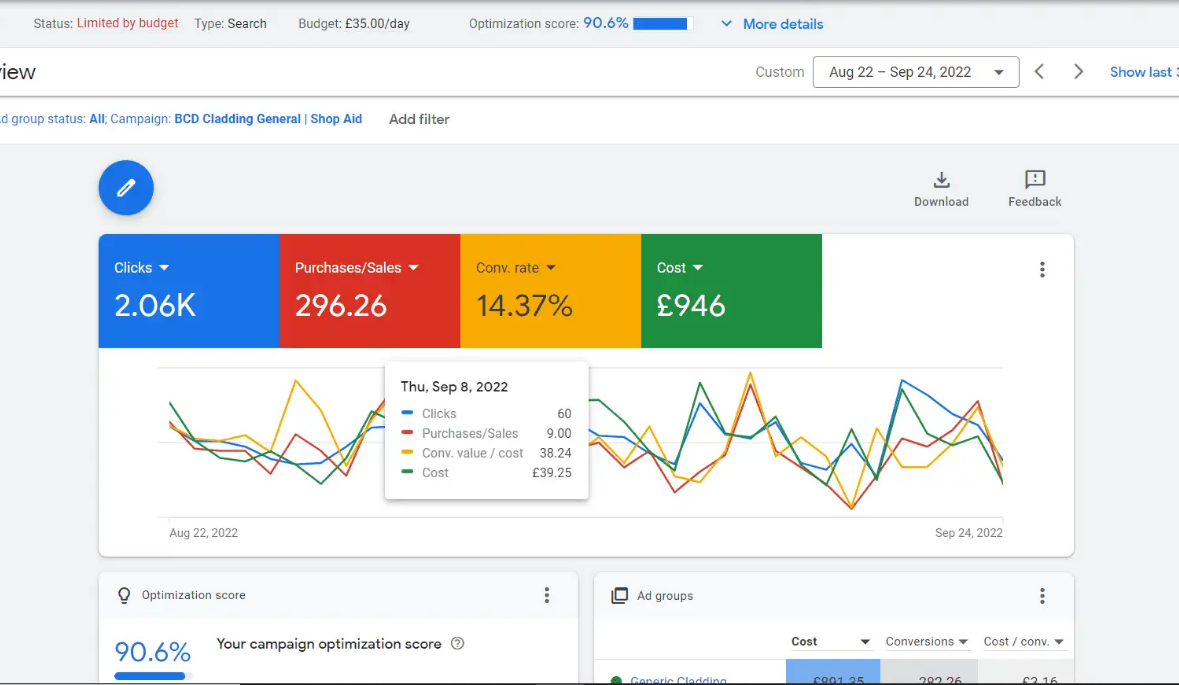Screen dimensions: 1179x685
Task: Click the Custom date range label
Action: click(780, 72)
